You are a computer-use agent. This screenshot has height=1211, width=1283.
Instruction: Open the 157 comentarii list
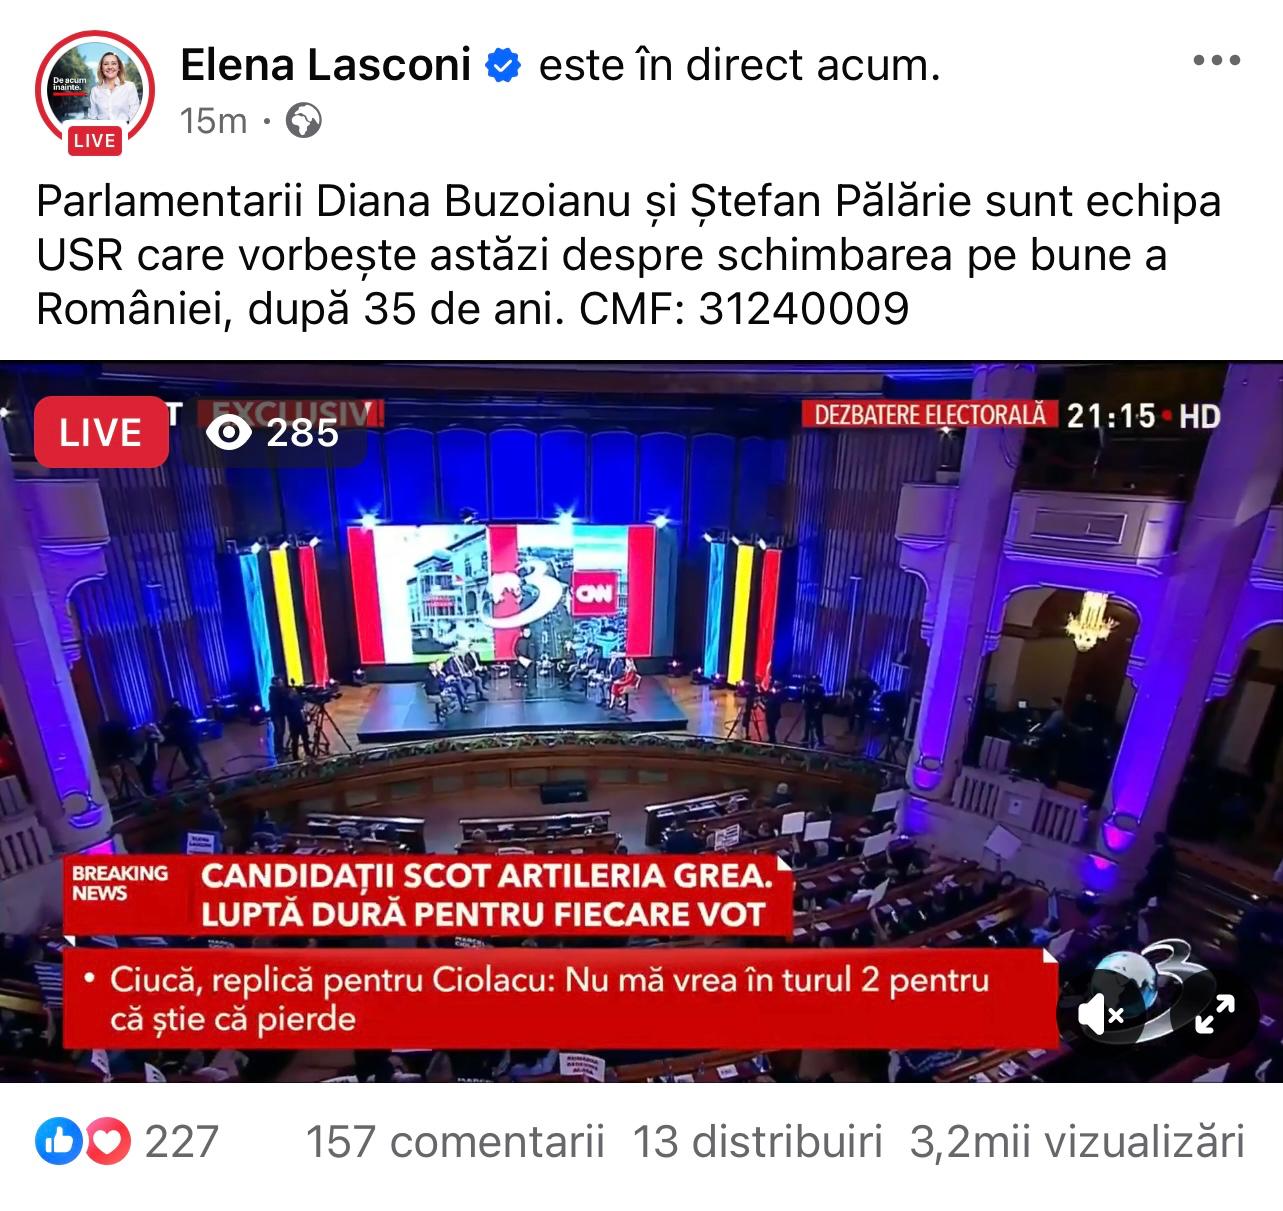pos(455,1141)
